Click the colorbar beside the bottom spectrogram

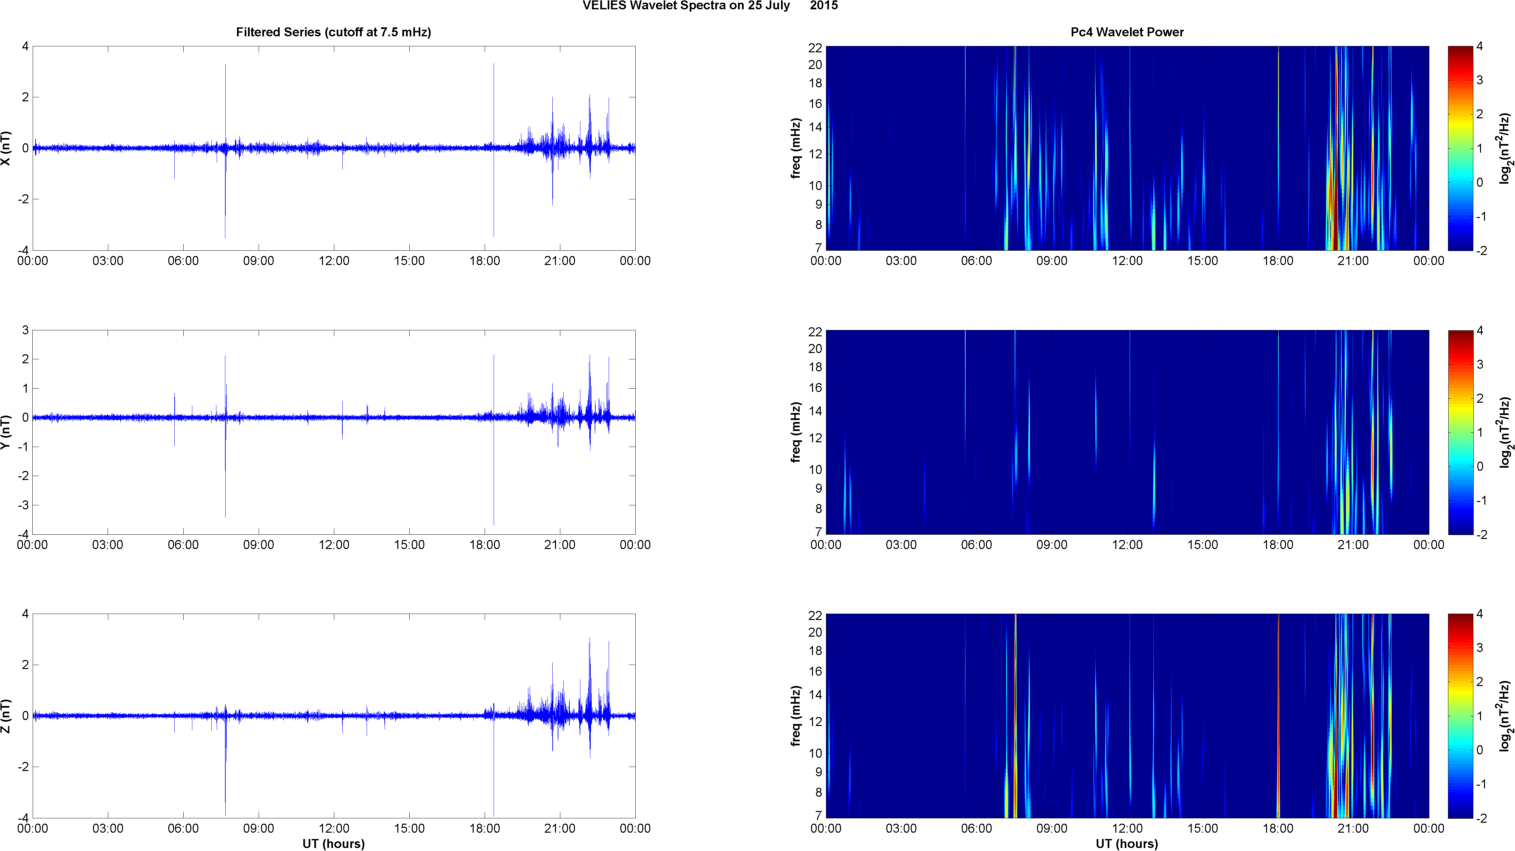click(x=1460, y=716)
